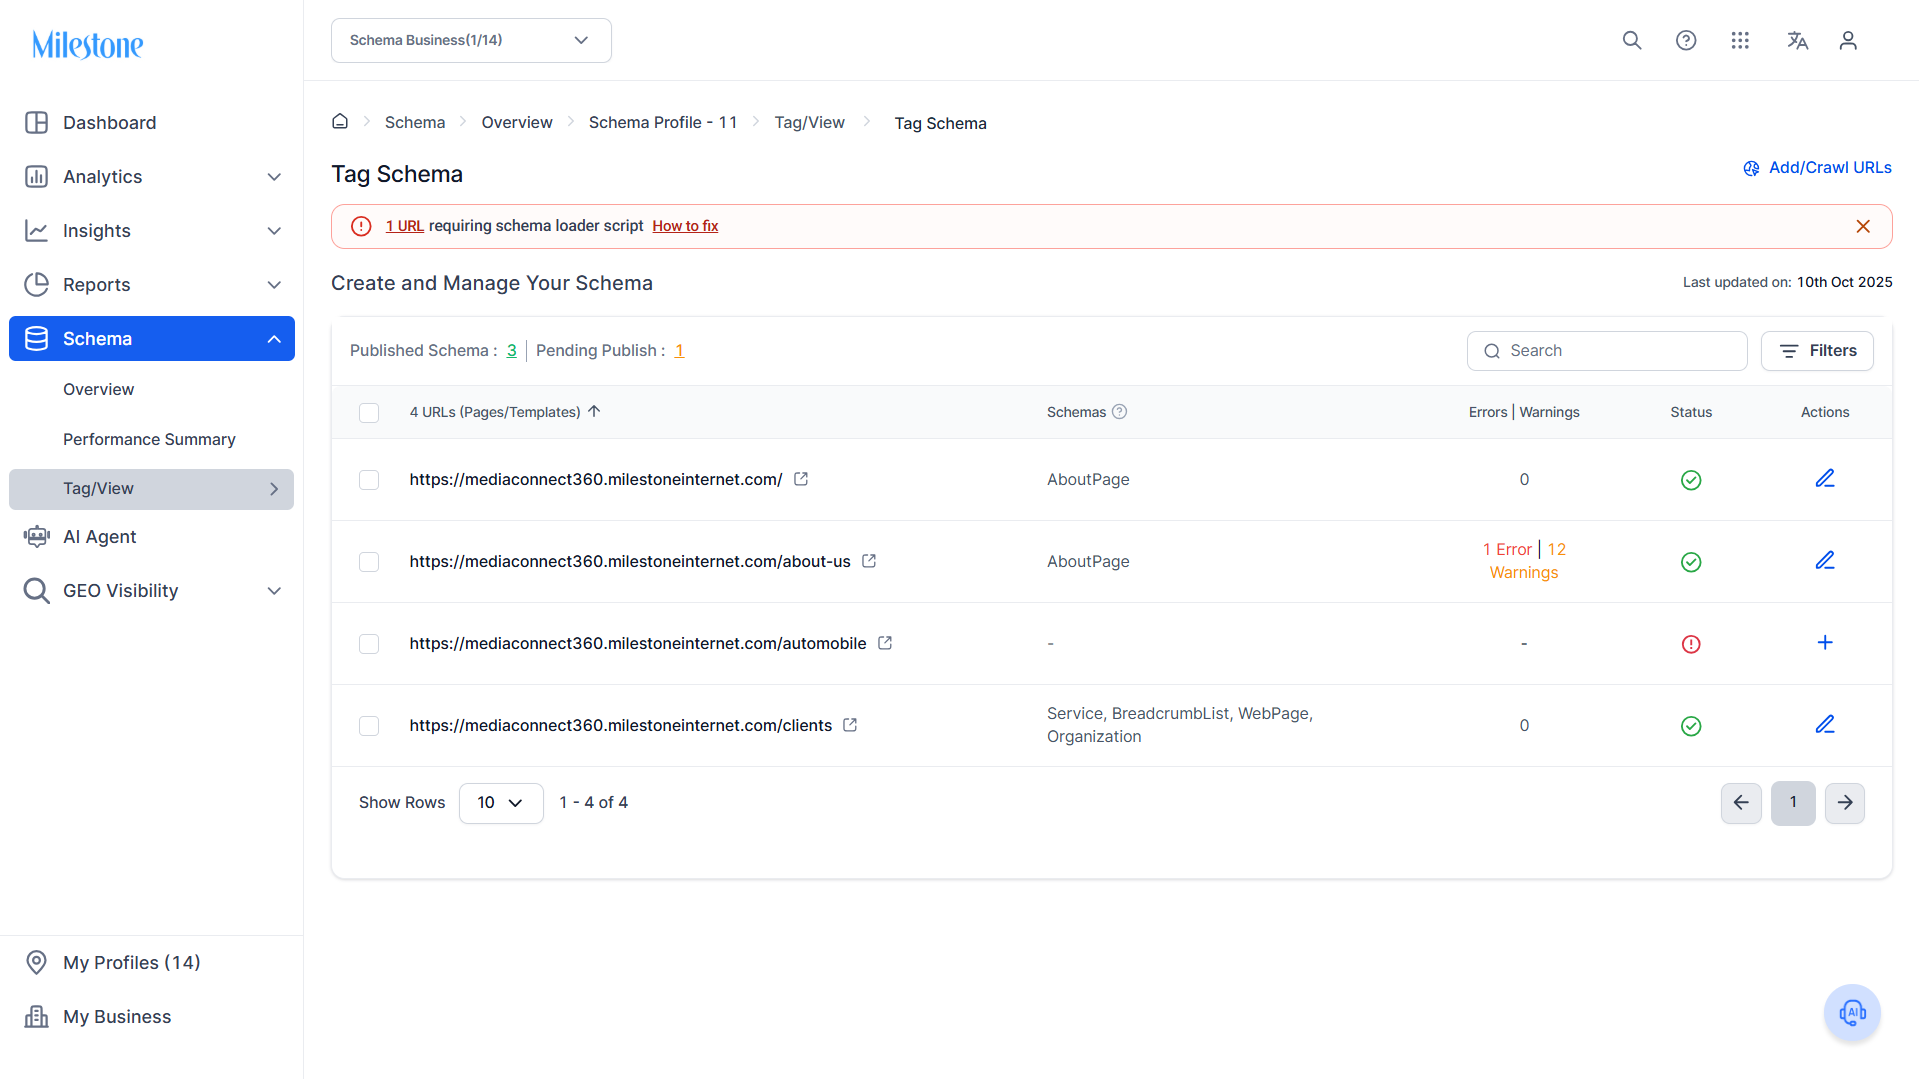
Task: Open external link for automobile URL
Action: (x=885, y=643)
